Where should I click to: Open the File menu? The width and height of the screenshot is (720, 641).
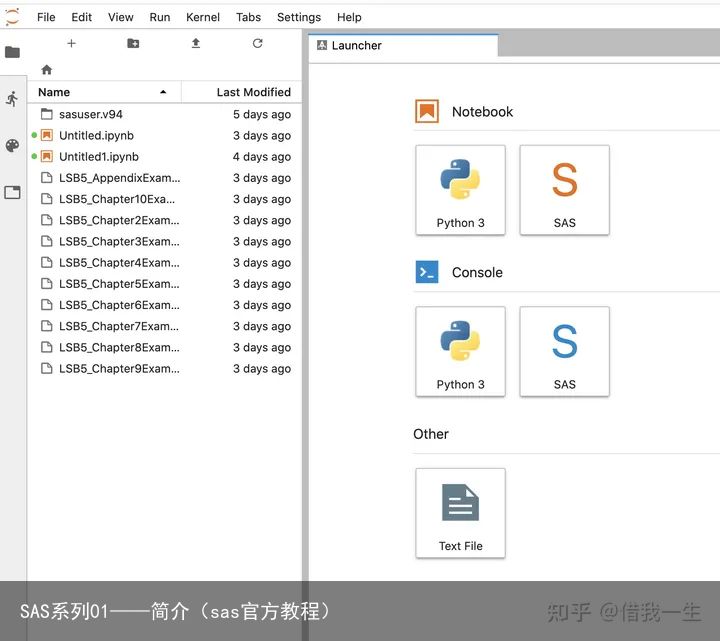coord(46,17)
